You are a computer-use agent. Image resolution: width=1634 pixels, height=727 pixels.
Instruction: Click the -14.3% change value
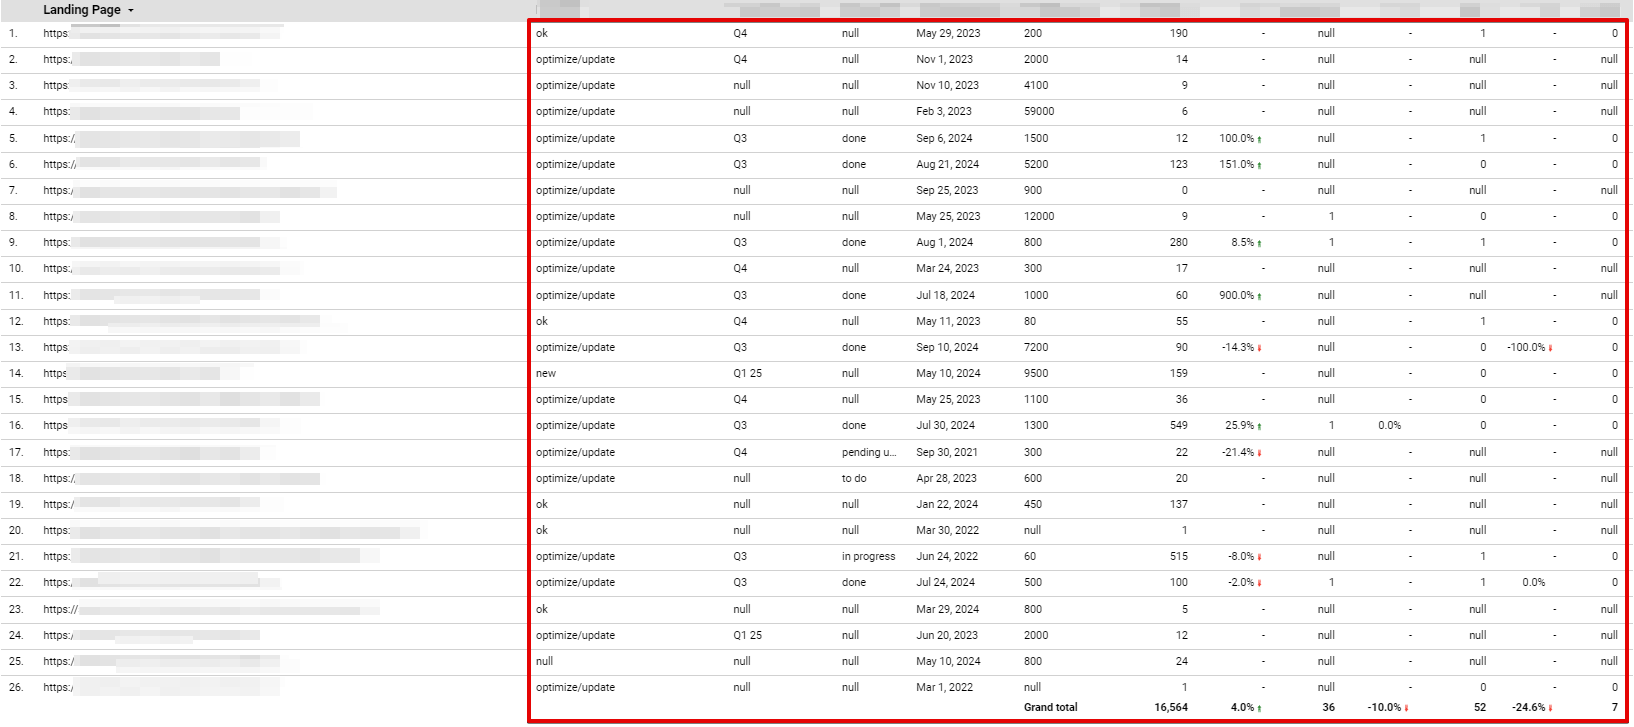[1237, 347]
